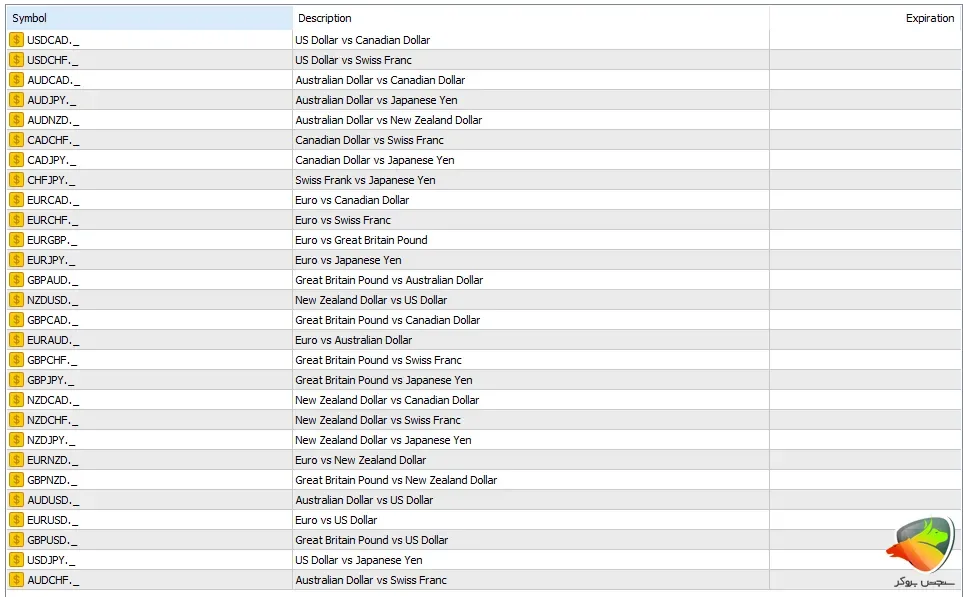Screen dimensions: 963x597
Task: Click the broker logo in bottom corner
Action: point(923,551)
